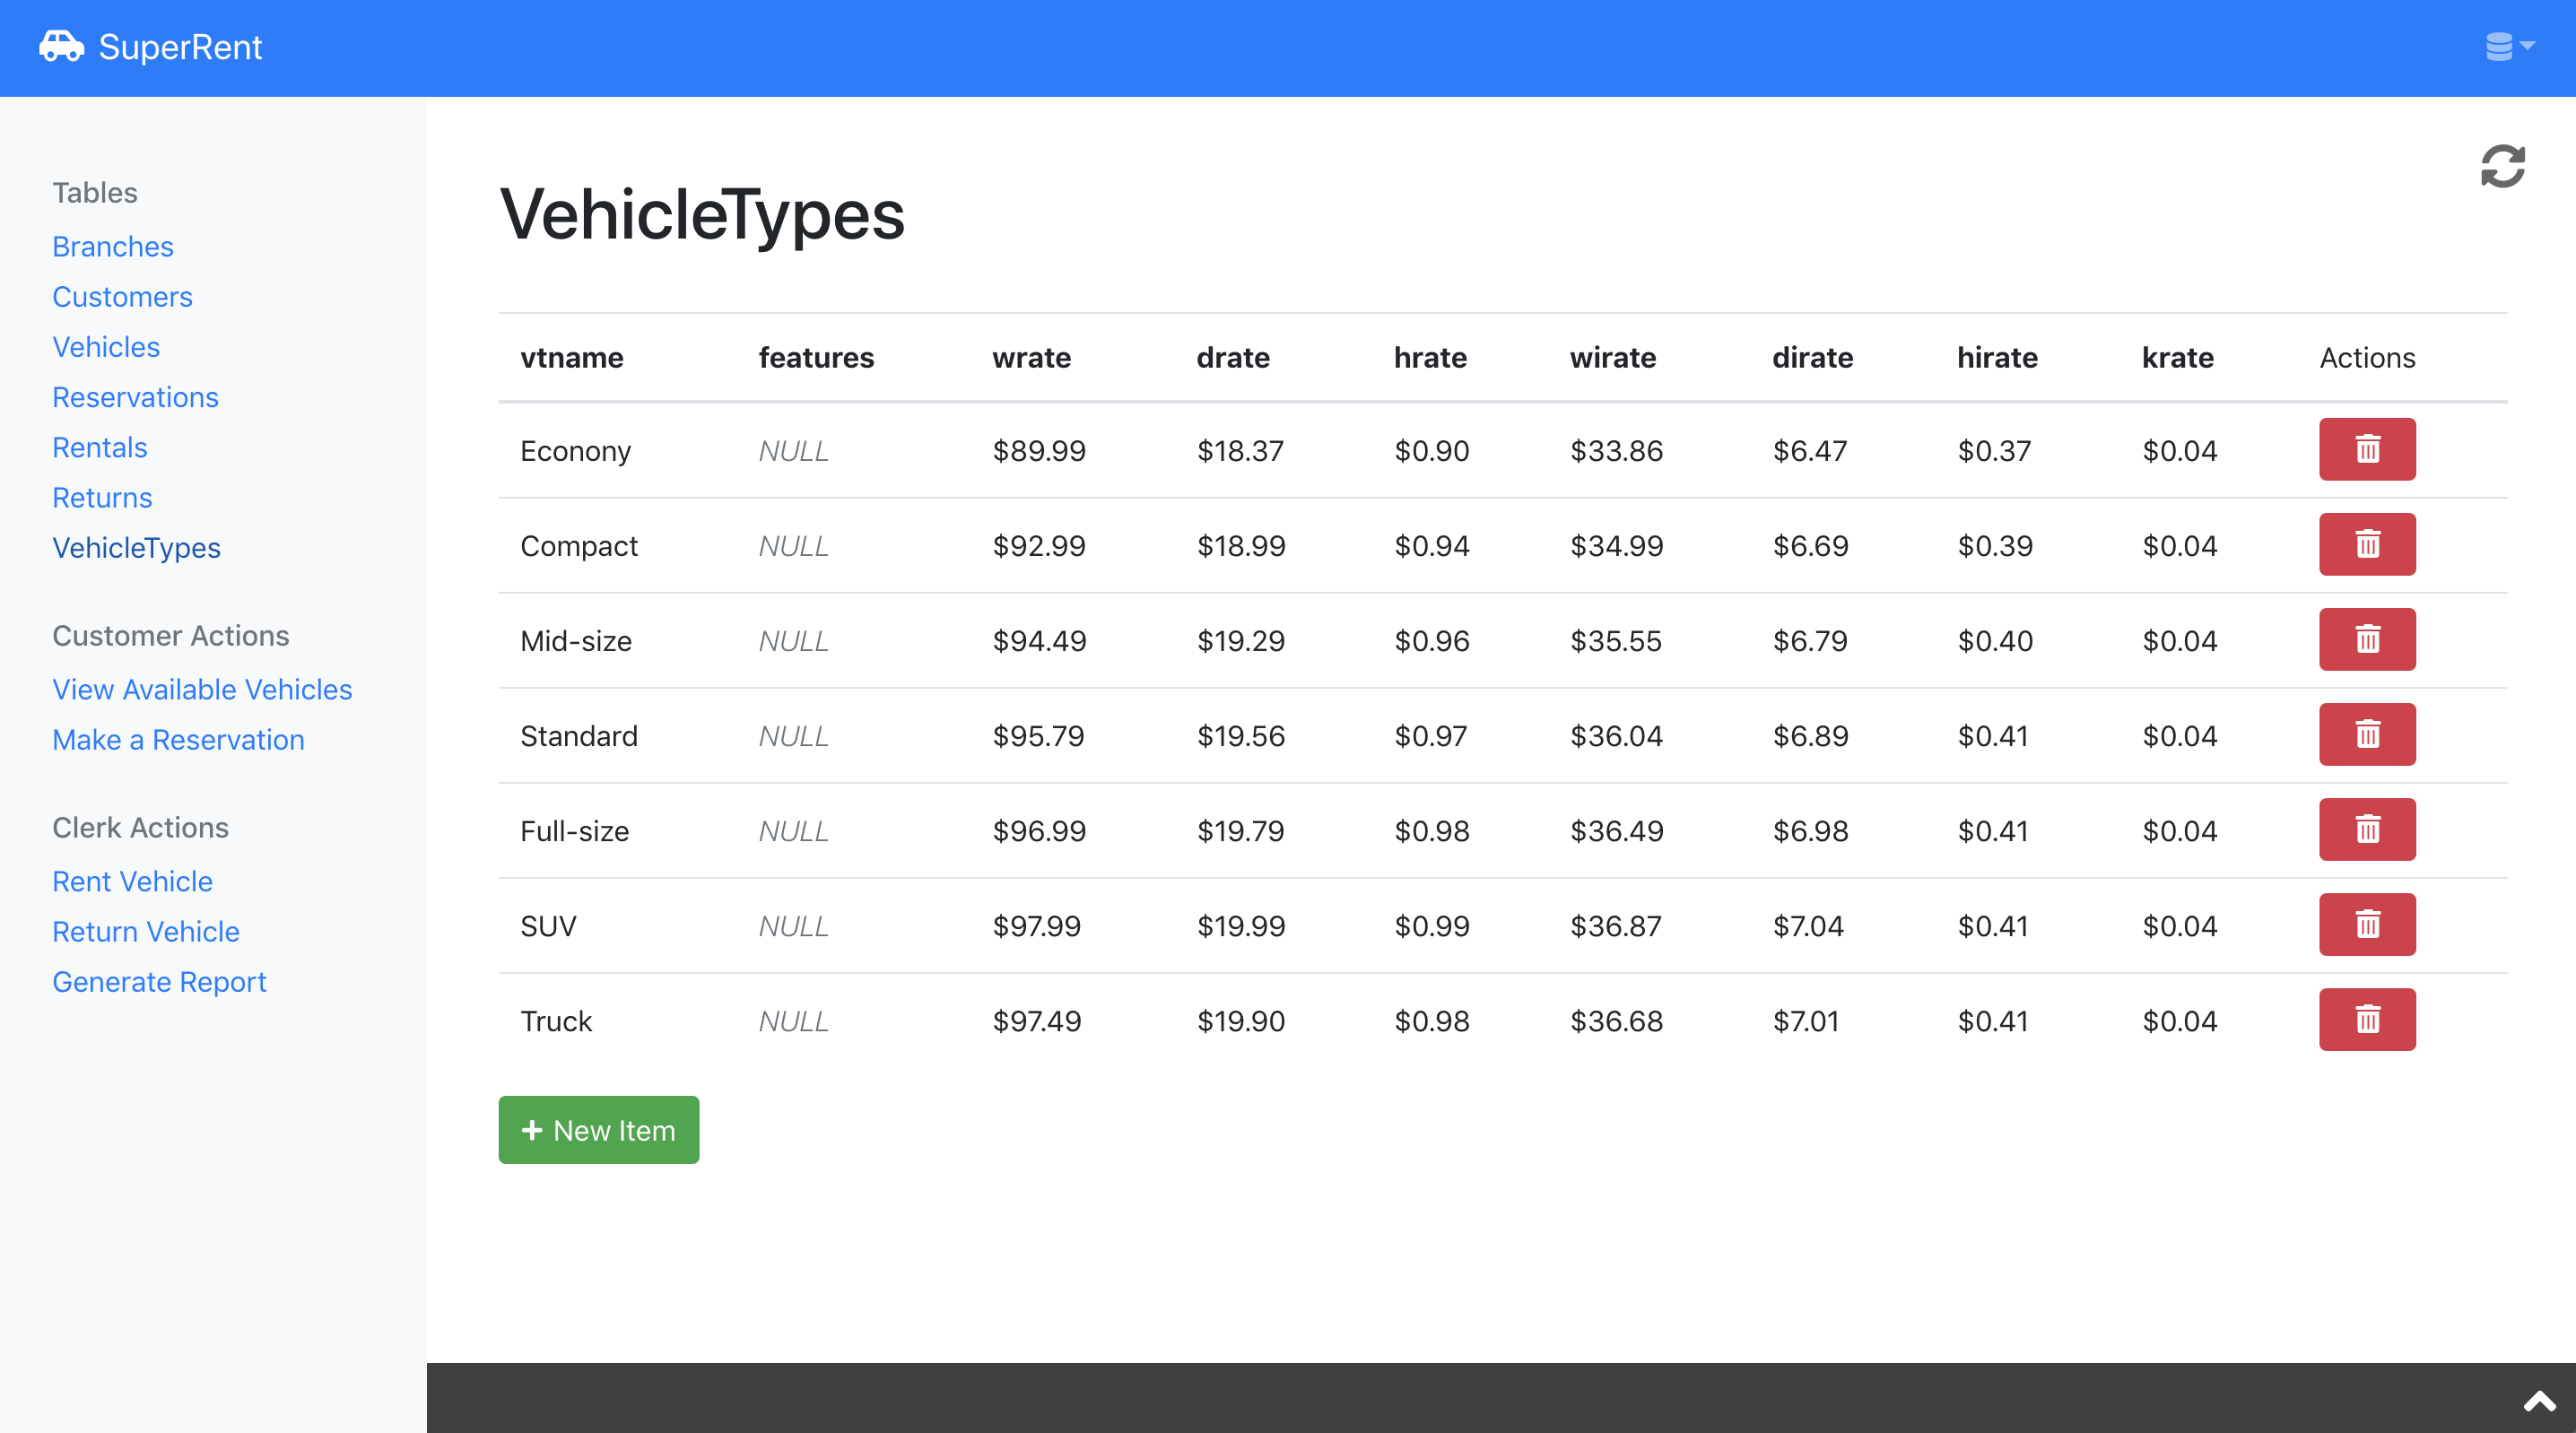Delete the Full-size row
The height and width of the screenshot is (1433, 2576).
pos(2366,830)
